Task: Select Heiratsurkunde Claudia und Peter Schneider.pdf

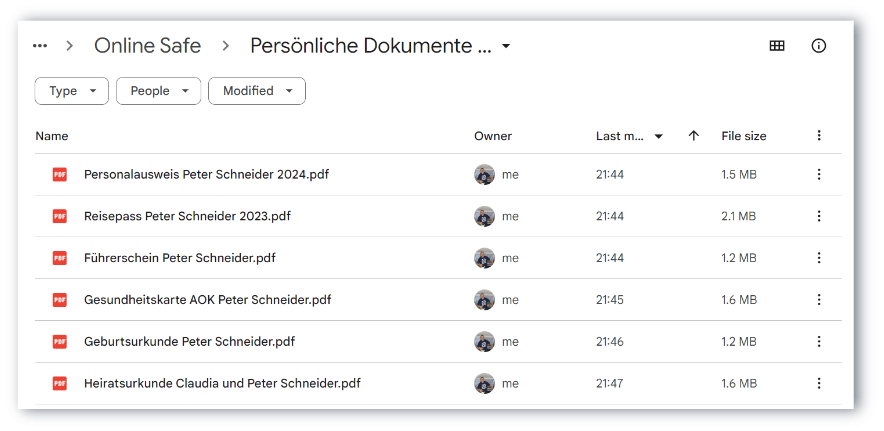Action: pos(222,383)
